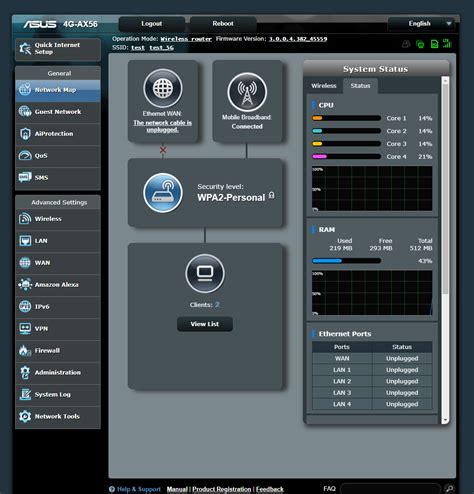The image size is (474, 494).
Task: Click the Mobile Broadband Connected status text
Action: pos(247,126)
